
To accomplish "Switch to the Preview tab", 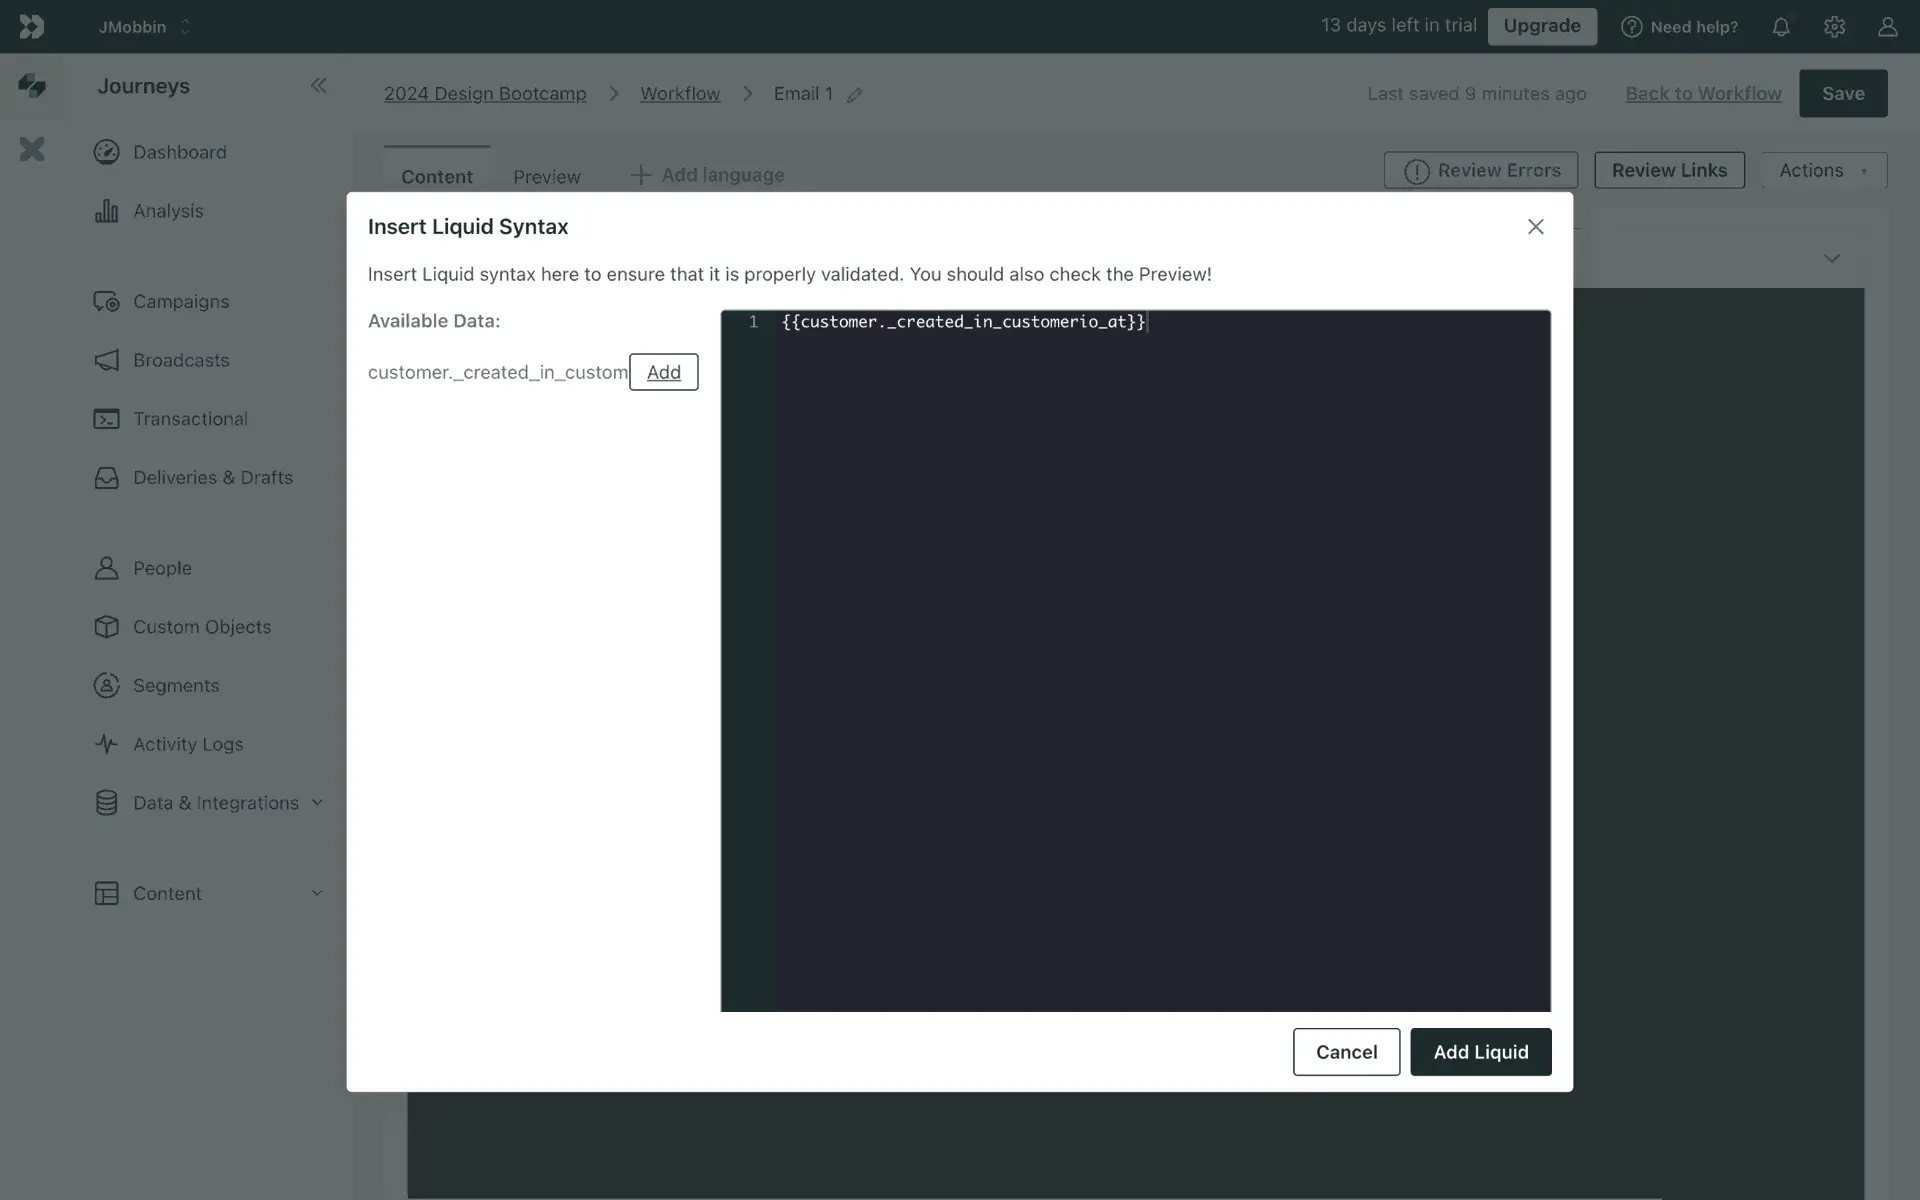I will tap(546, 176).
